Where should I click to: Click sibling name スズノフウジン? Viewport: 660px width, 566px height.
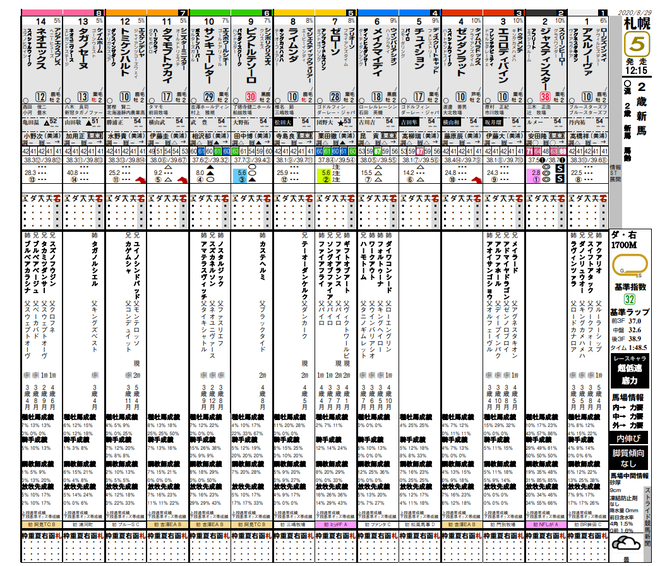coord(52,265)
